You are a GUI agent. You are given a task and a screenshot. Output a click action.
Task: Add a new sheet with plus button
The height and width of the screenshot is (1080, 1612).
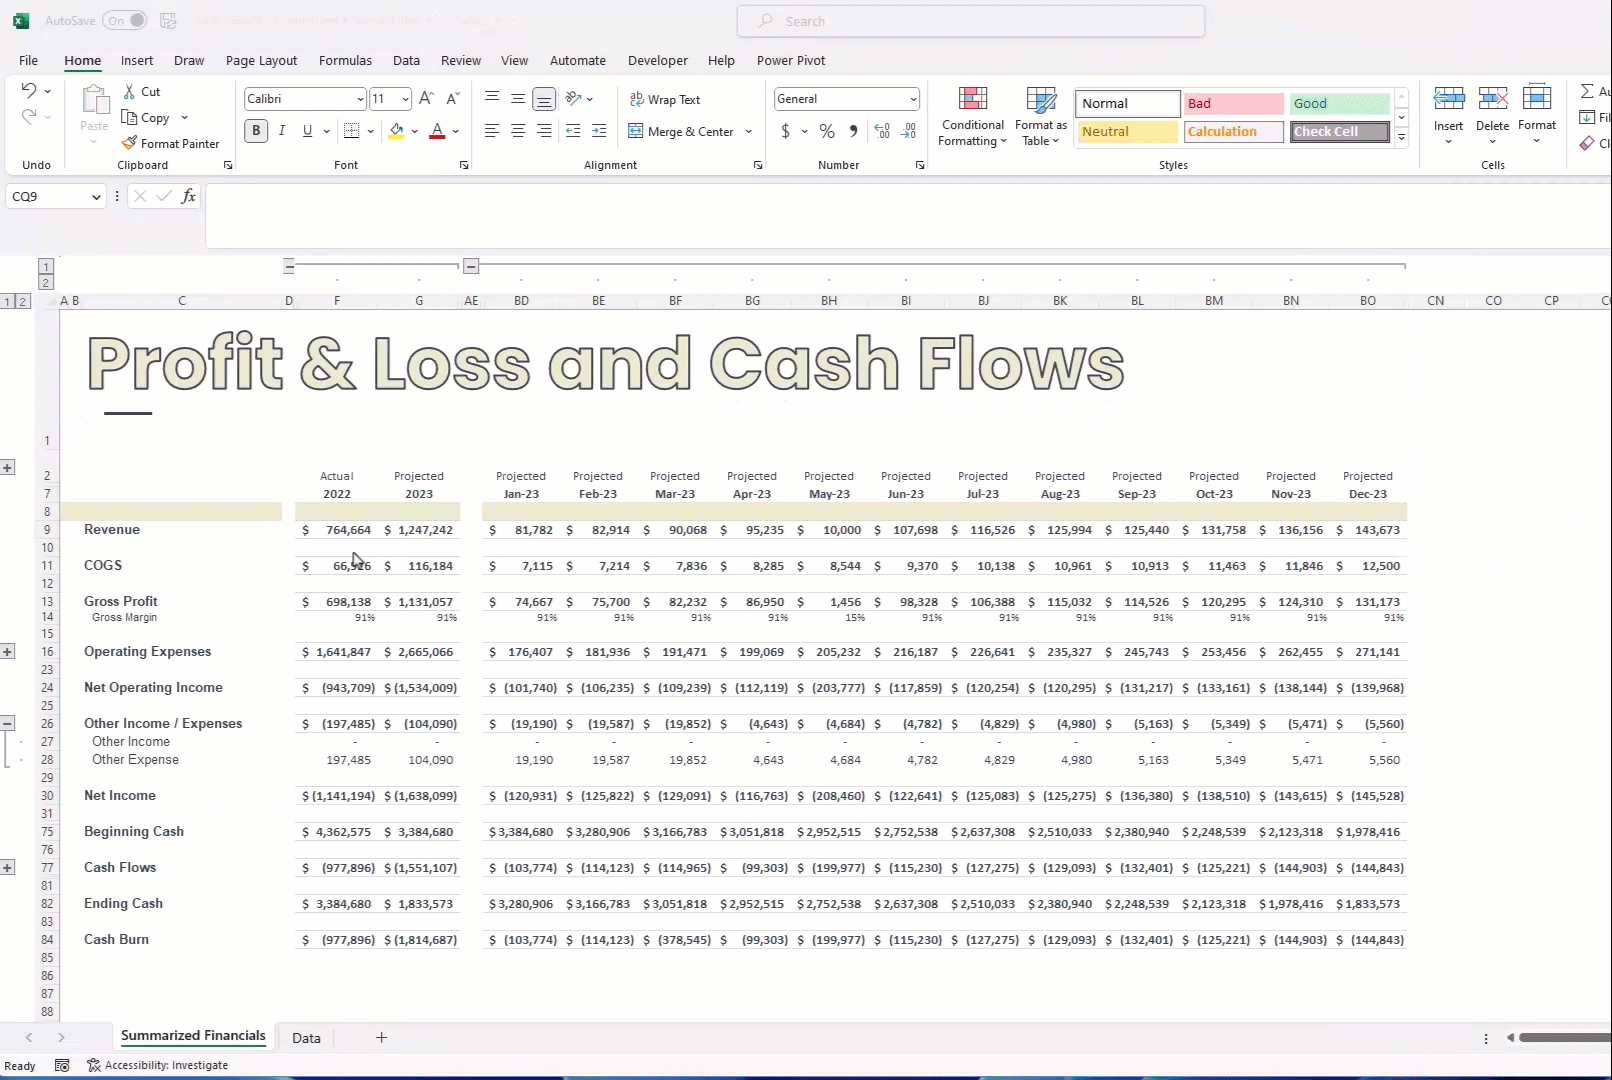tap(381, 1038)
